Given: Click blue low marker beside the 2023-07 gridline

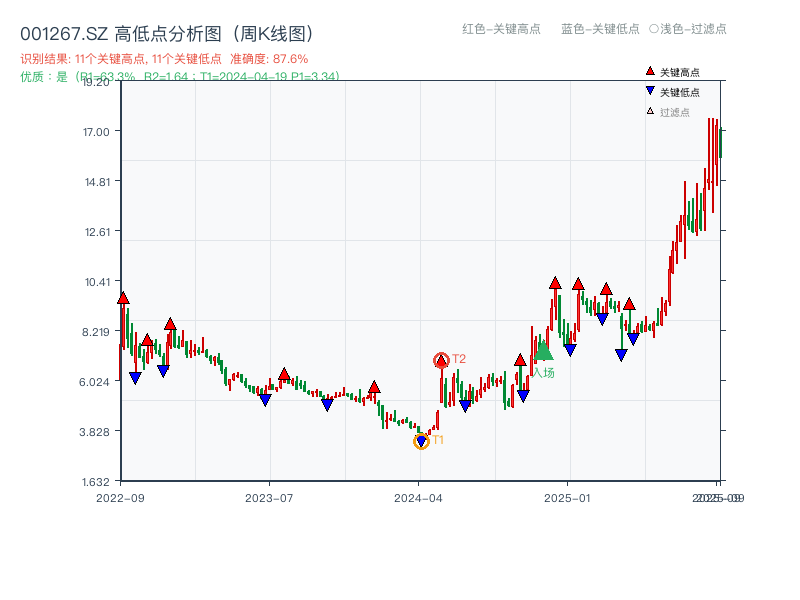Looking at the screenshot, I should click(265, 400).
